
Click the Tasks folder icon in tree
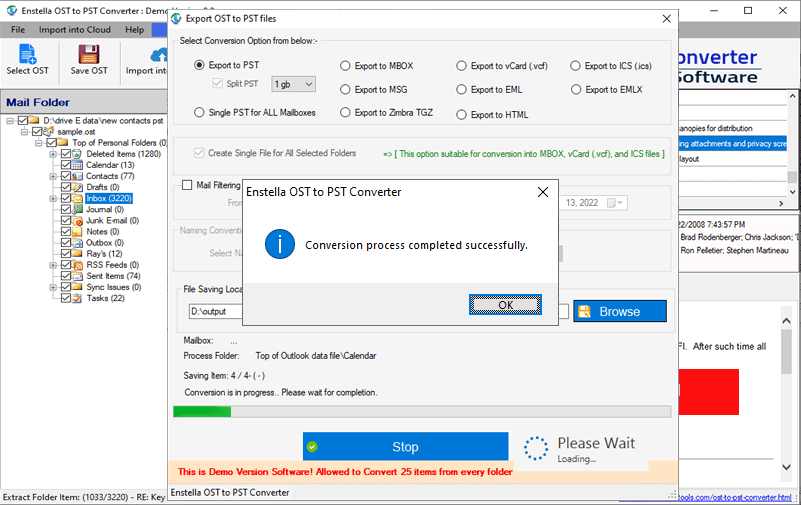click(x=79, y=298)
